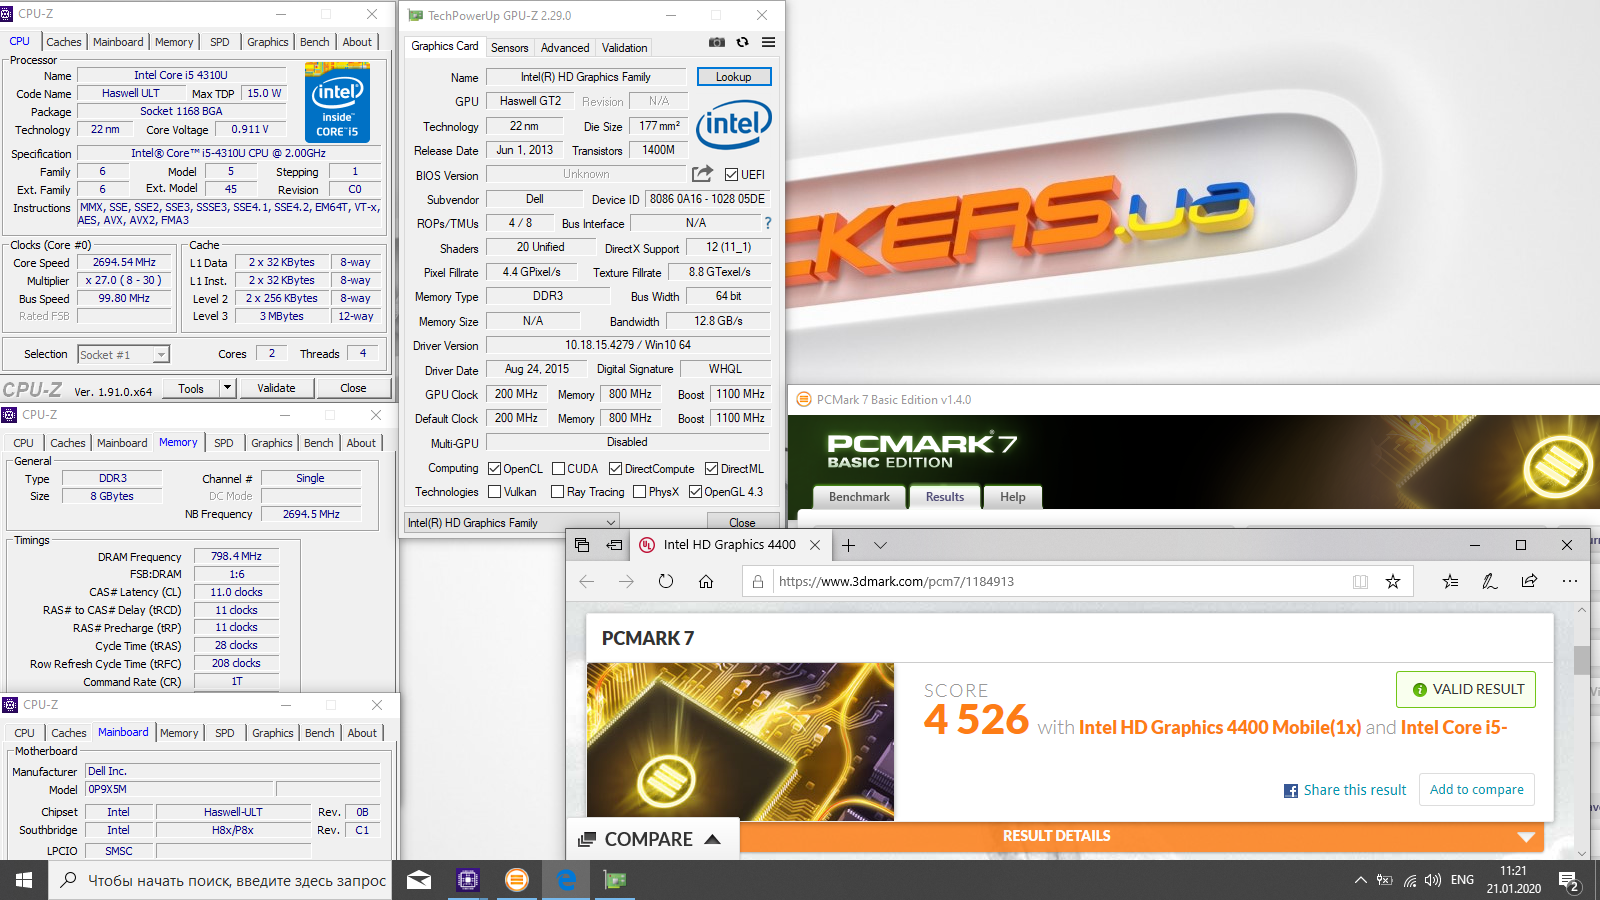Open the PCMark 7 Benchmark tab
1600x900 pixels.
point(859,497)
